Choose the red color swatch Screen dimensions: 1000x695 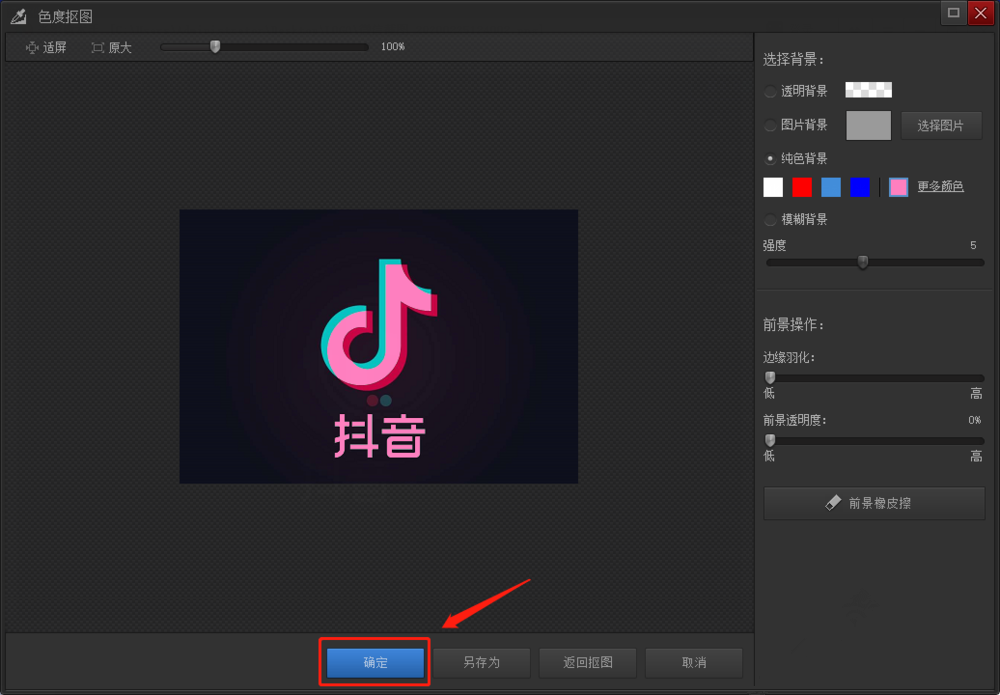point(802,187)
